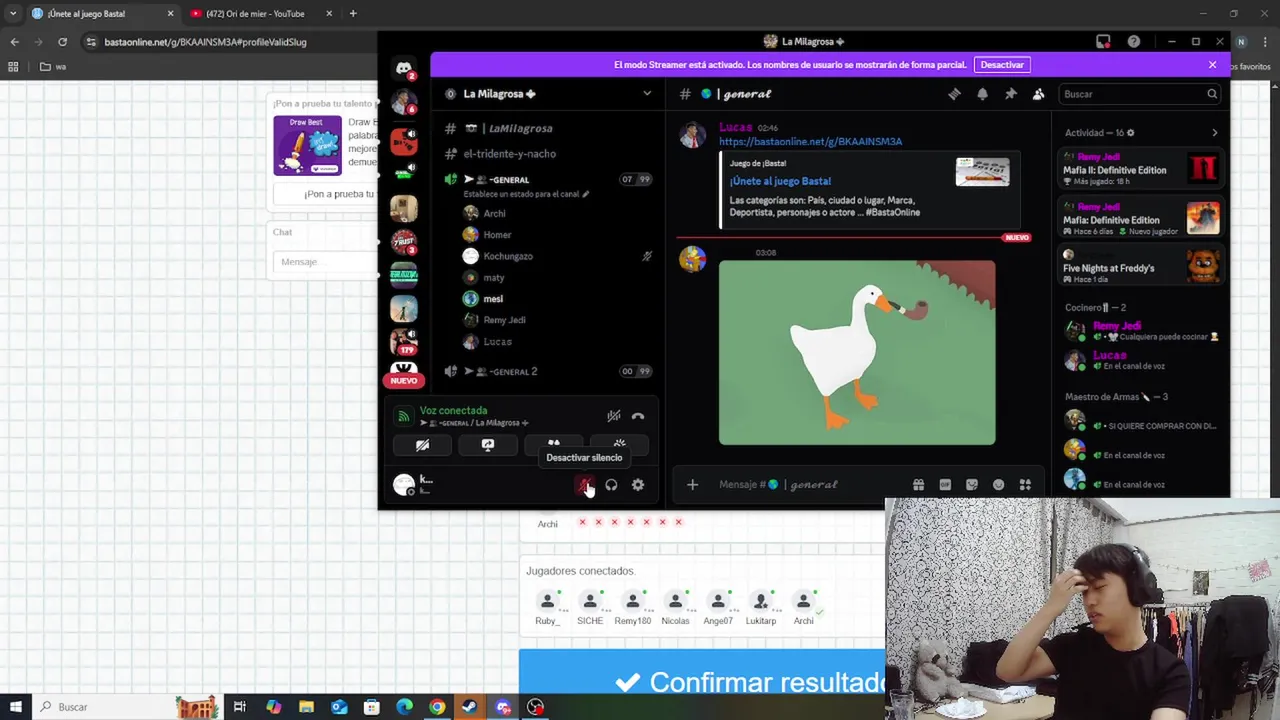This screenshot has height=720, width=1280.
Task: Switch to Únete al juego Basta browser tab
Action: pos(100,14)
